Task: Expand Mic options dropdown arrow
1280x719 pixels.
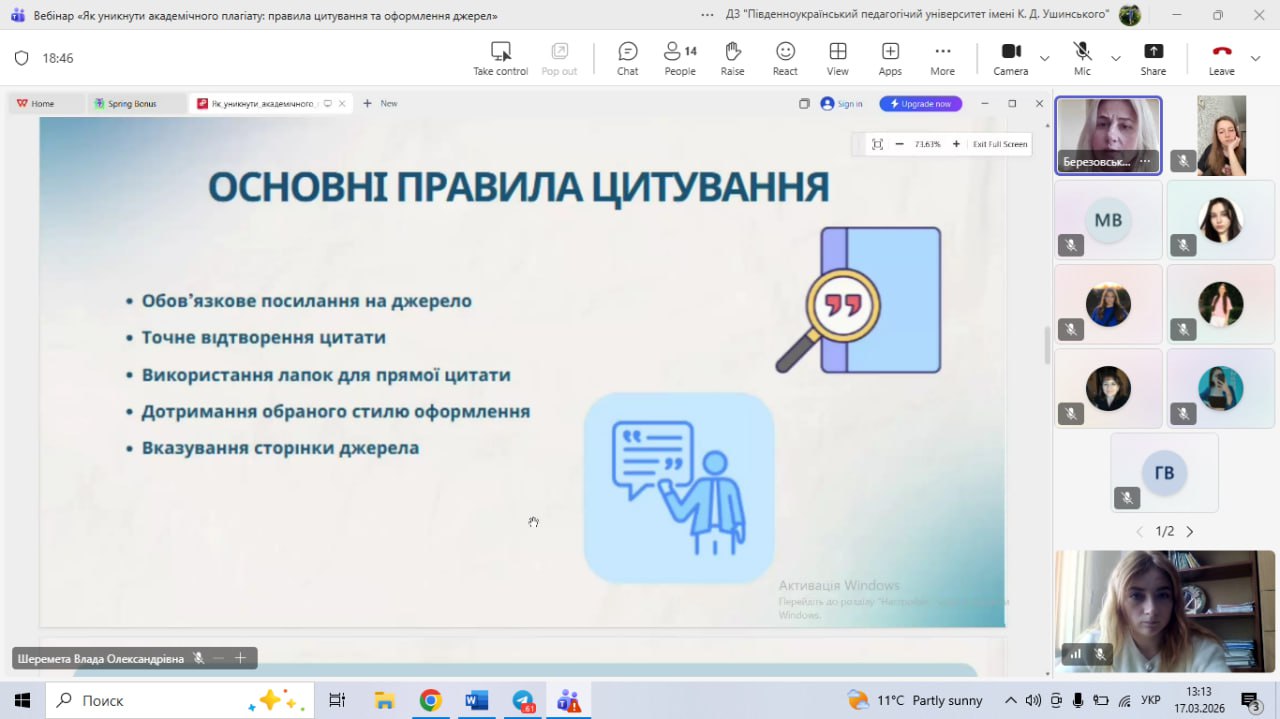Action: (x=1116, y=59)
